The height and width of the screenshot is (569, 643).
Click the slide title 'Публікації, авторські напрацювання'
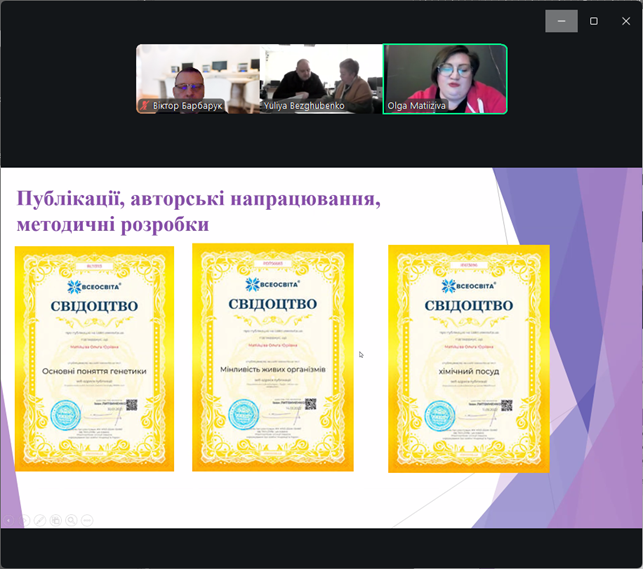click(x=198, y=199)
